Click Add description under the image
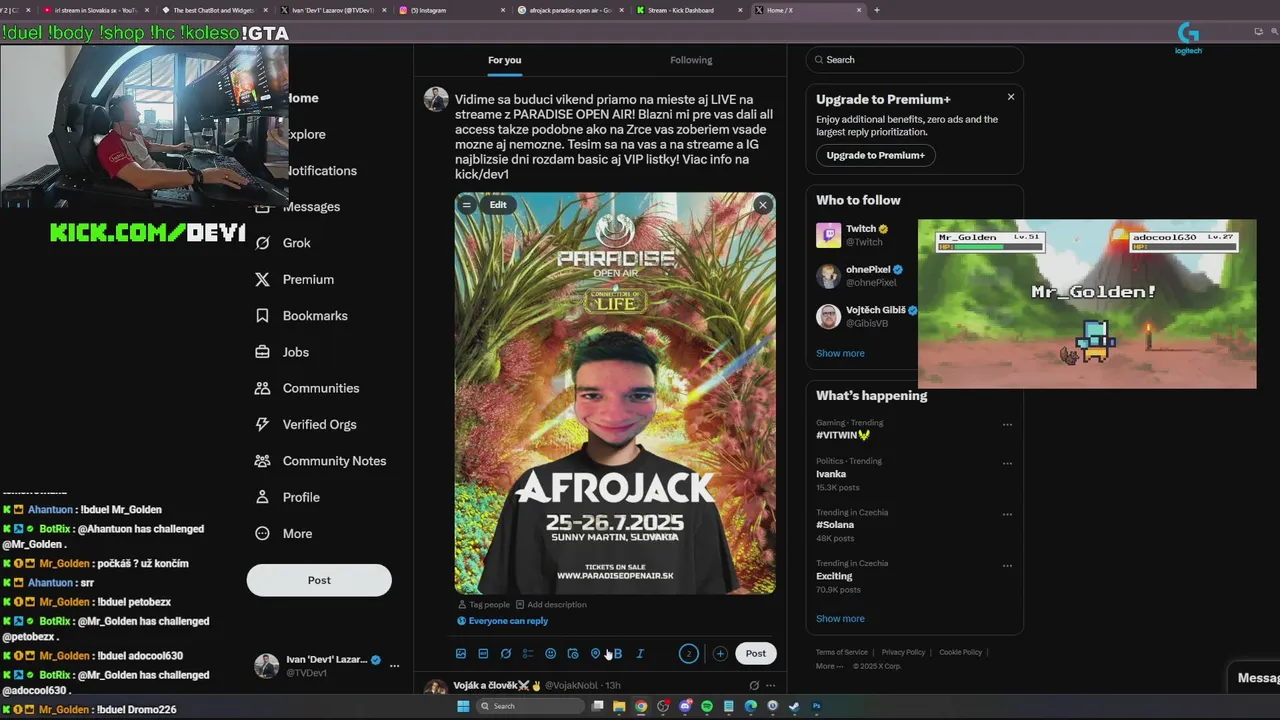The image size is (1280, 720). point(551,605)
